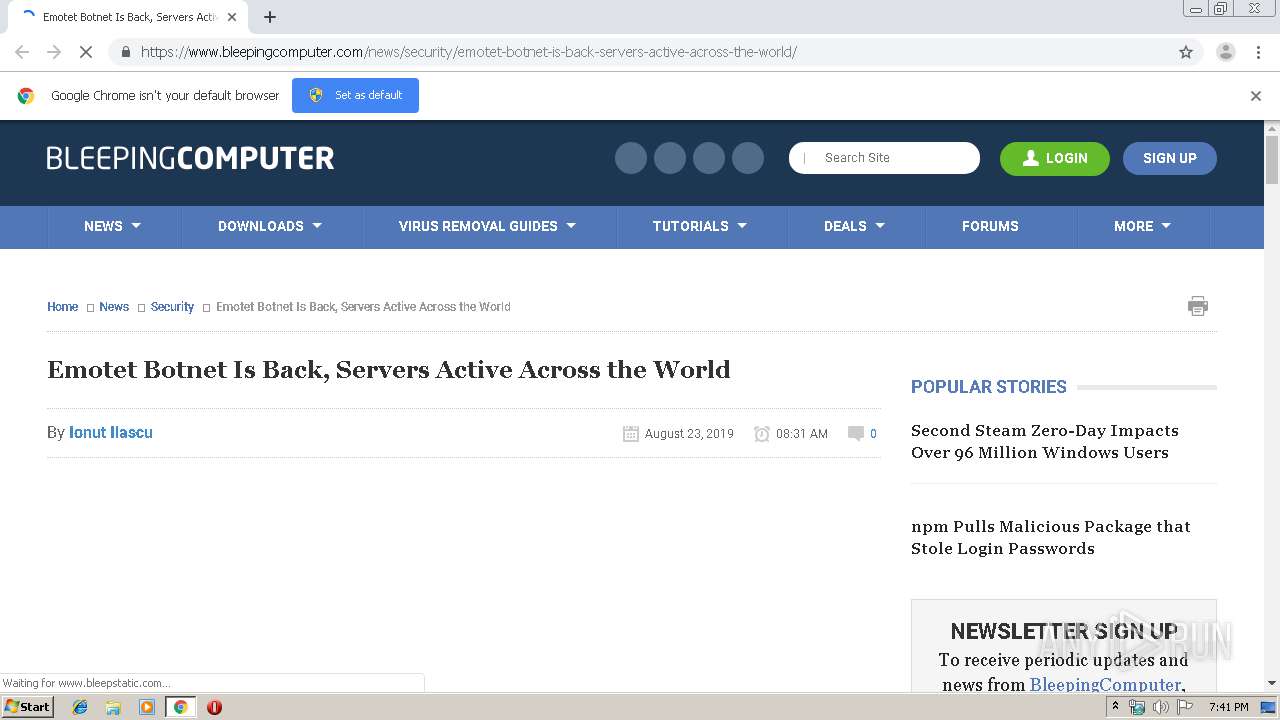1280x720 pixels.
Task: Stop page loading with the X button
Action: [86, 52]
